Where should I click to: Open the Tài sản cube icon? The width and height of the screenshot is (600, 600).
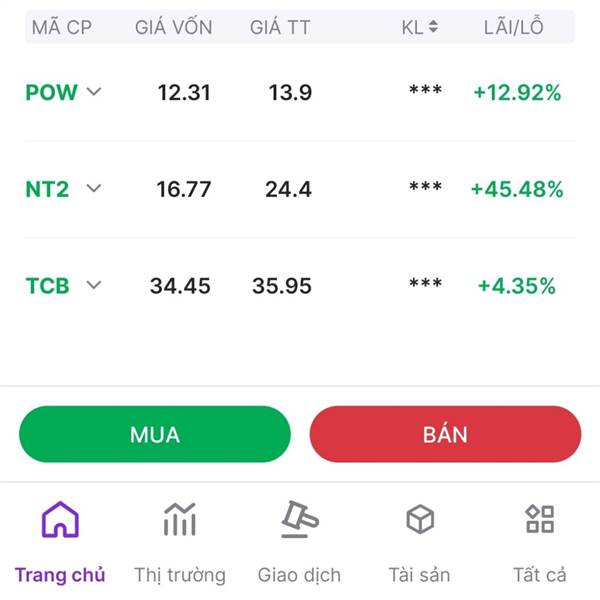pos(420,520)
